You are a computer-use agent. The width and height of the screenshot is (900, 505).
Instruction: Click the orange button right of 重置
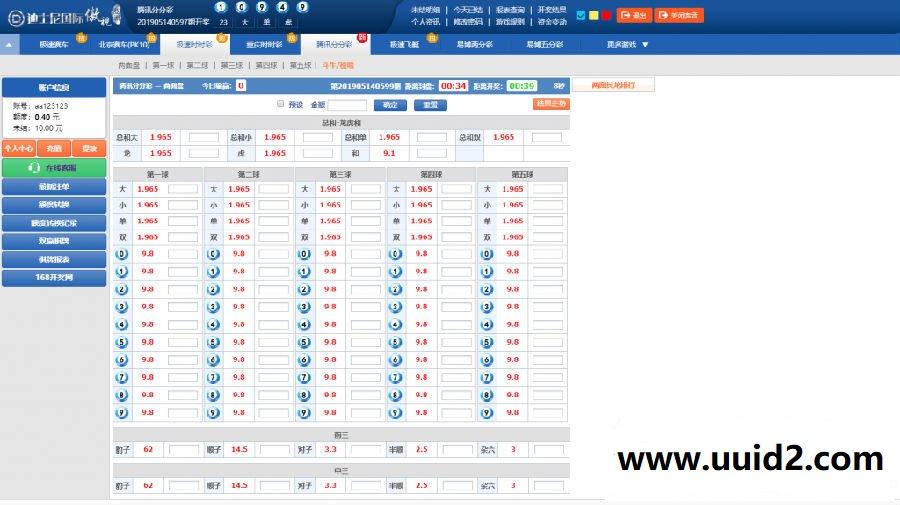[x=550, y=104]
